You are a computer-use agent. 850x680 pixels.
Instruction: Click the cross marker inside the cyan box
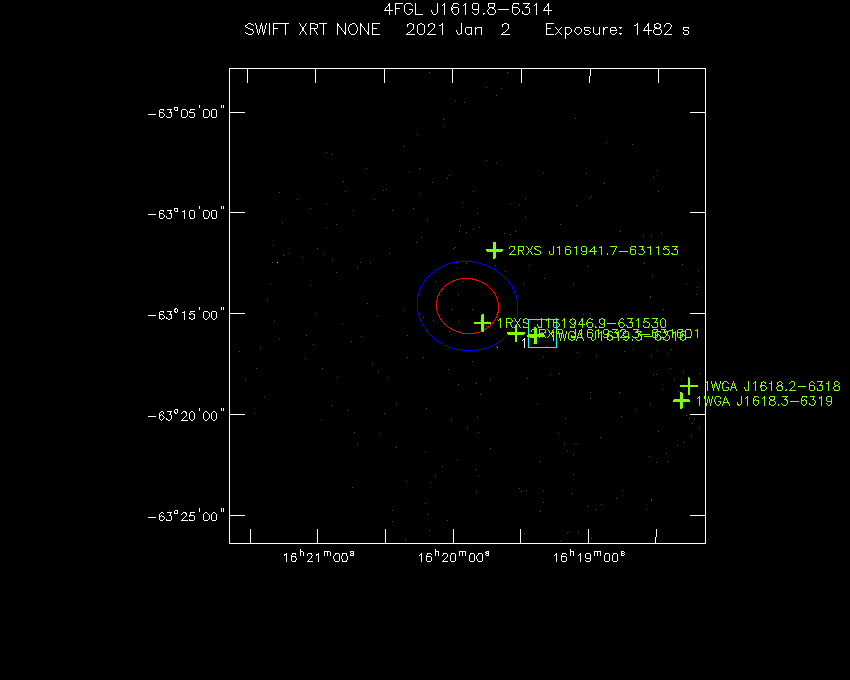coord(535,336)
